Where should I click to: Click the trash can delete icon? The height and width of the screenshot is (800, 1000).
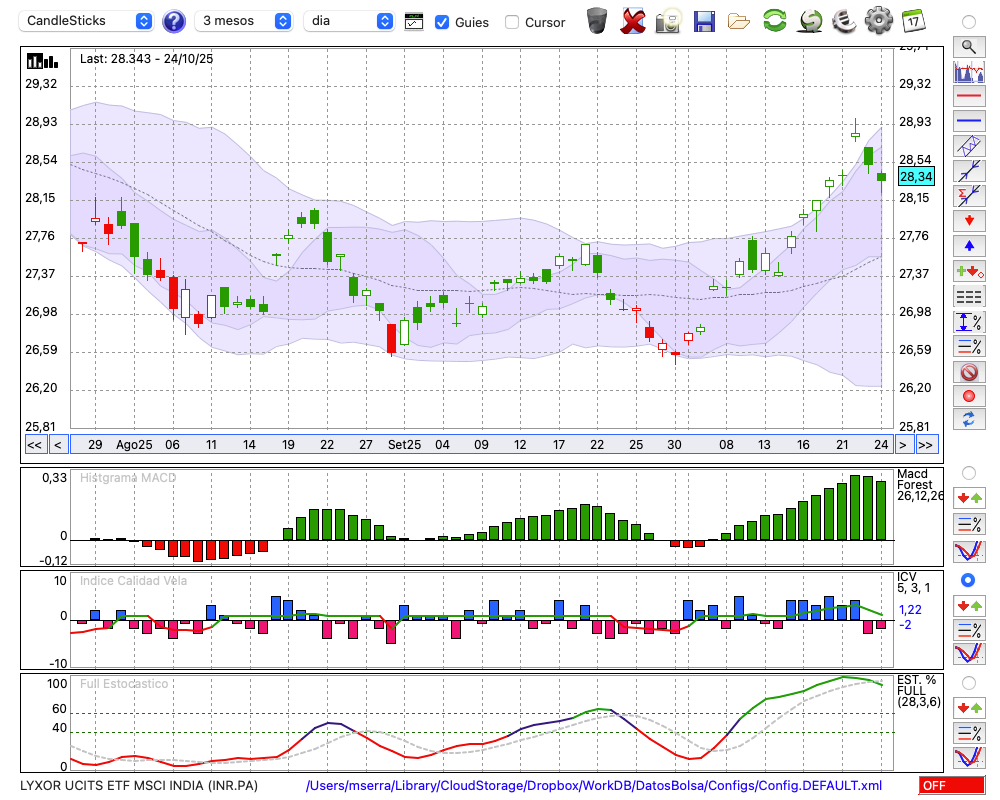(597, 20)
